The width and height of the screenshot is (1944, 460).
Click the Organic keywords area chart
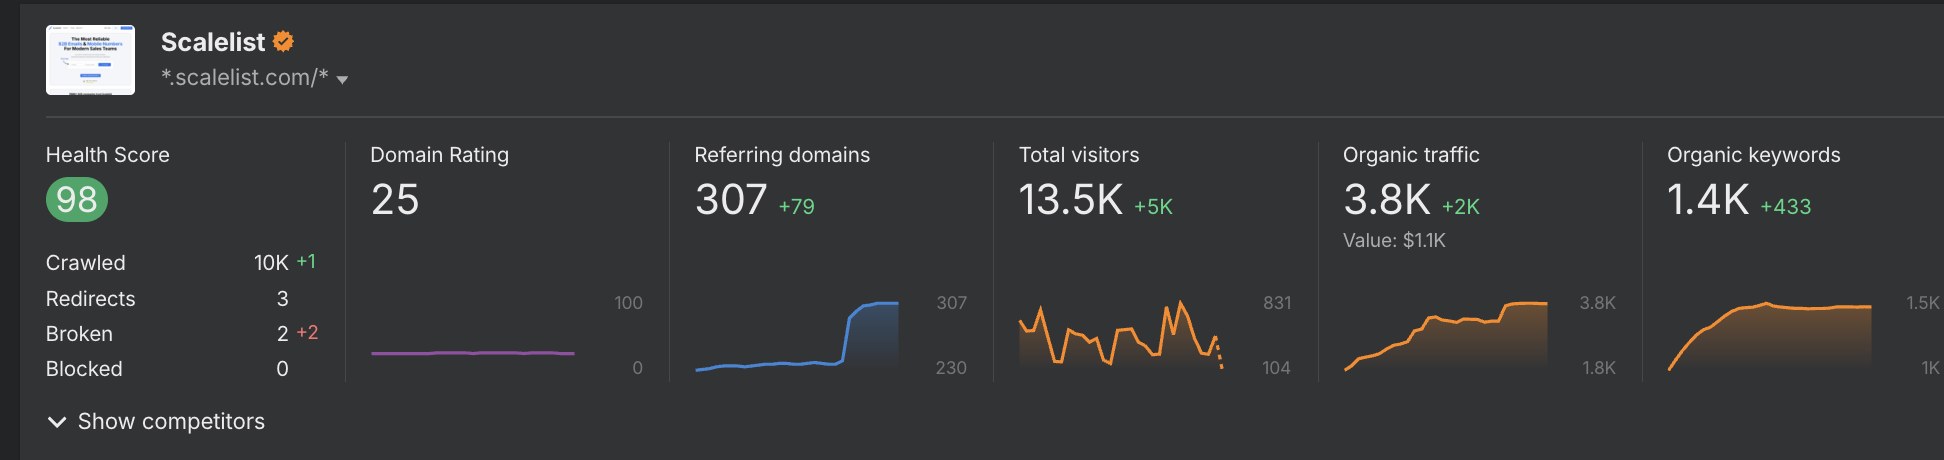pyautogui.click(x=1770, y=337)
